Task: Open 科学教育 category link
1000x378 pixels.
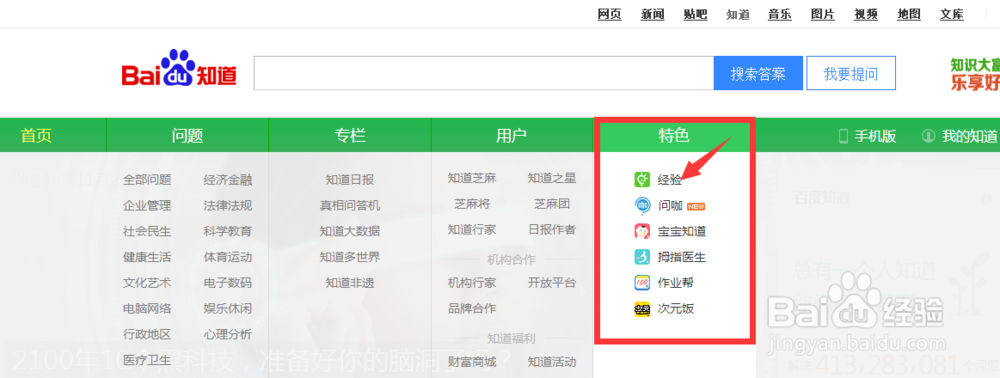Action: [x=228, y=231]
